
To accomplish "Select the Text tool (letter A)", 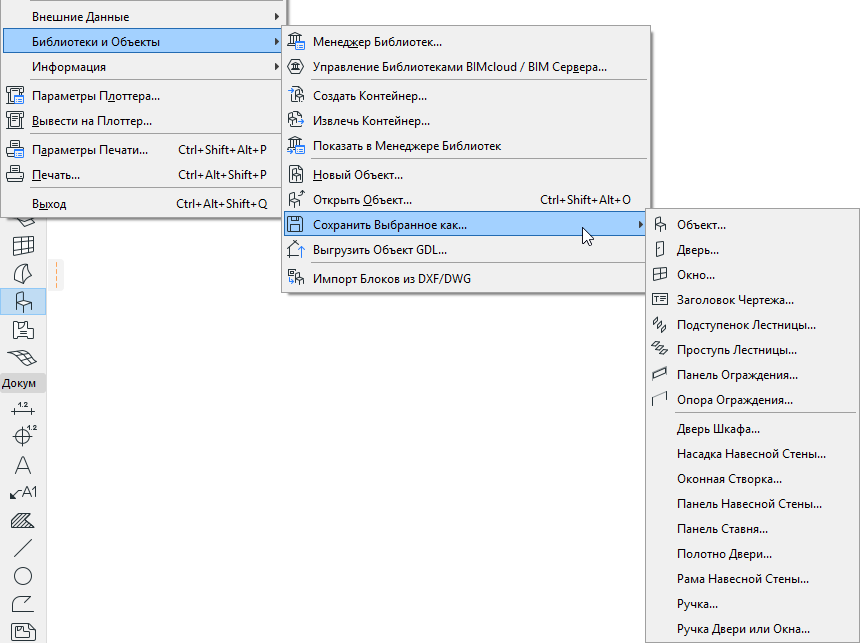I will pyautogui.click(x=23, y=465).
